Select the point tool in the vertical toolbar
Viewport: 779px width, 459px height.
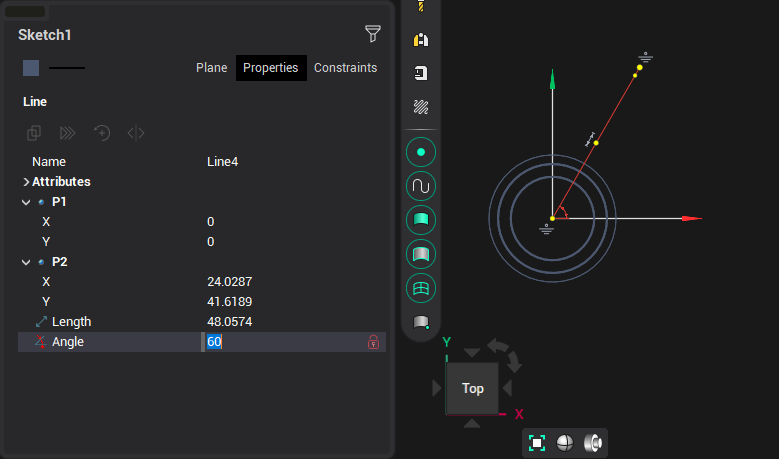(x=421, y=152)
